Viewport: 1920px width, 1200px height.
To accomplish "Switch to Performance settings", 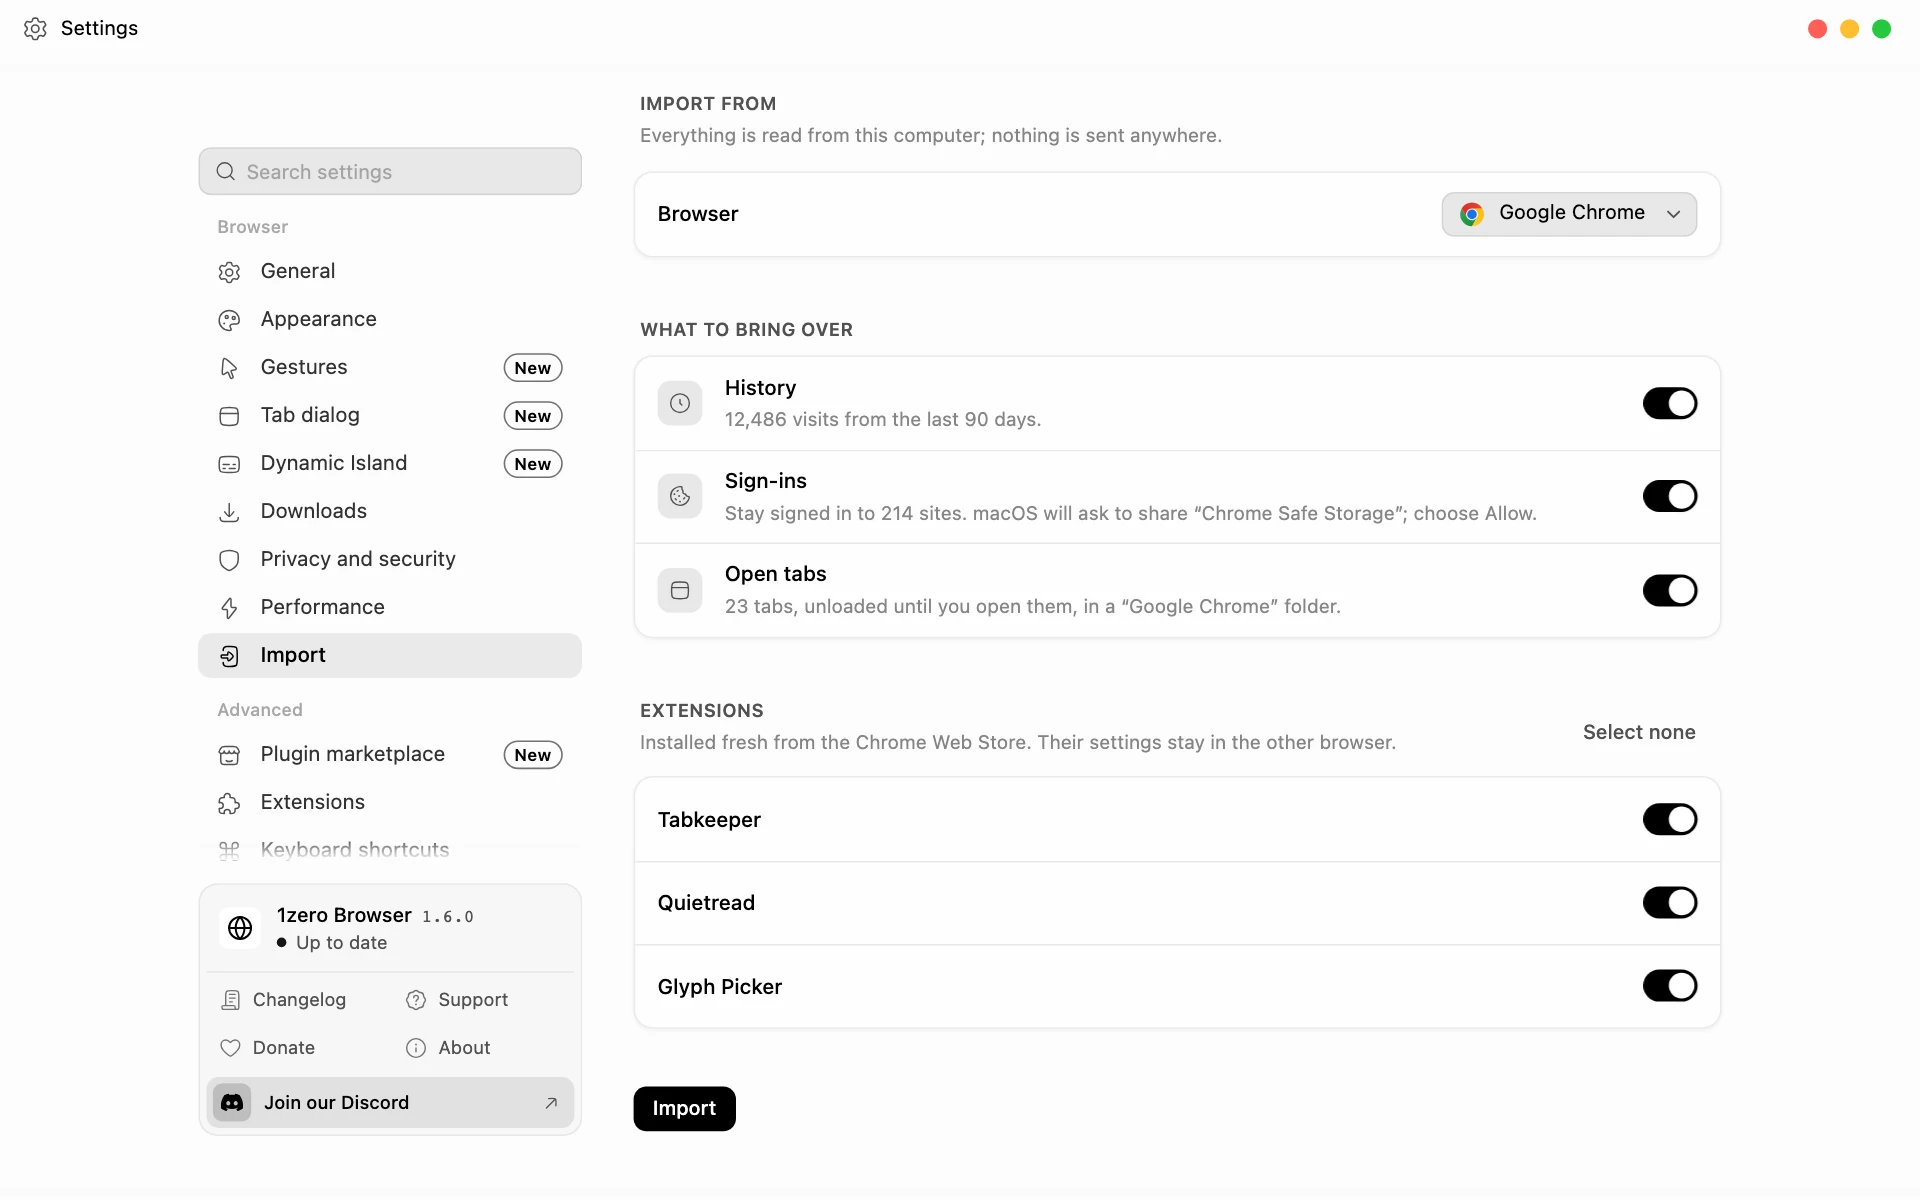I will (390, 607).
